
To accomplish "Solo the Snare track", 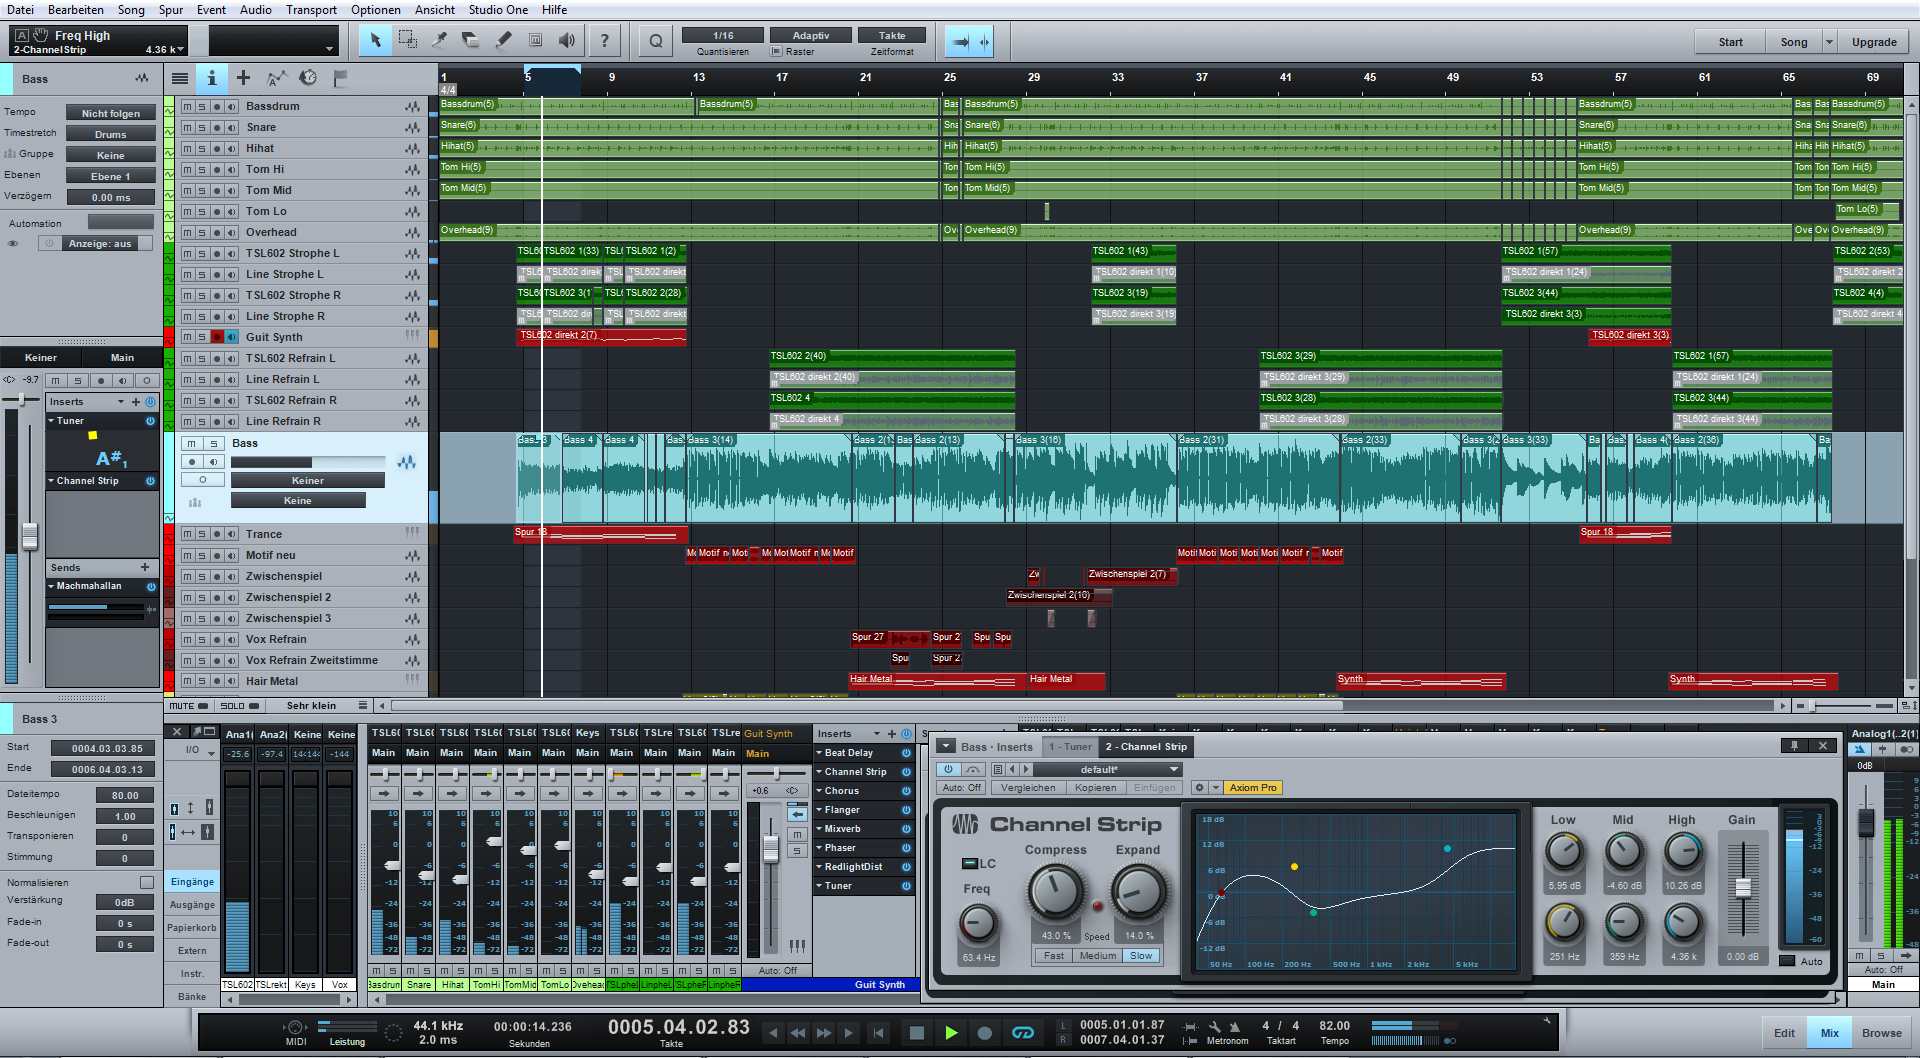I will [x=201, y=128].
